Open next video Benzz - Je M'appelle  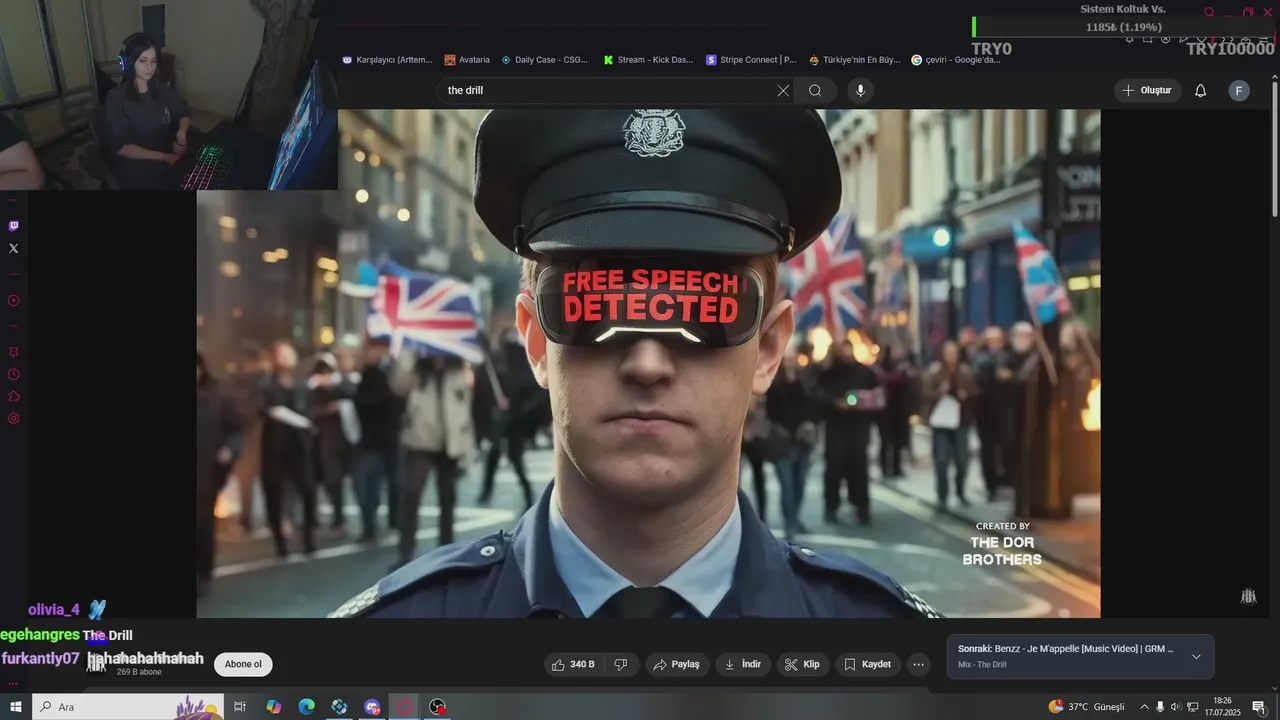coord(1066,649)
